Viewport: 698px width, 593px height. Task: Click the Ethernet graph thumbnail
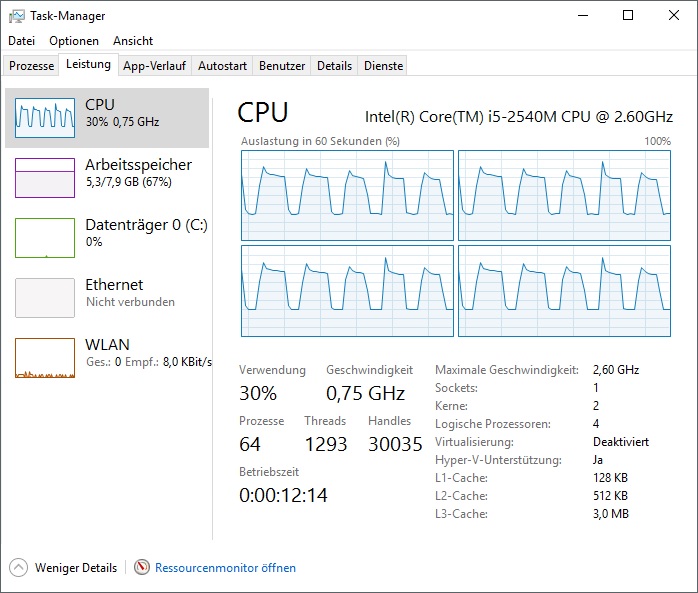(45, 298)
